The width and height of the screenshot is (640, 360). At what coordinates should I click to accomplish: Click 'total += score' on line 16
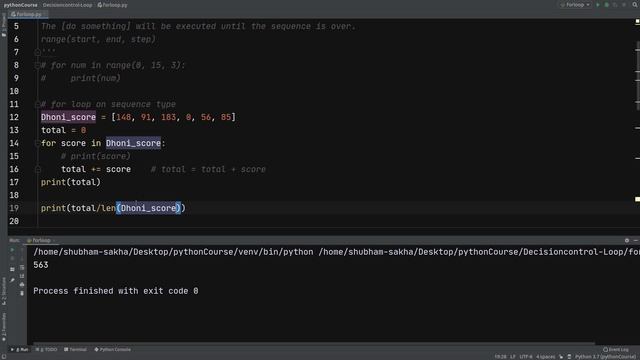96,169
